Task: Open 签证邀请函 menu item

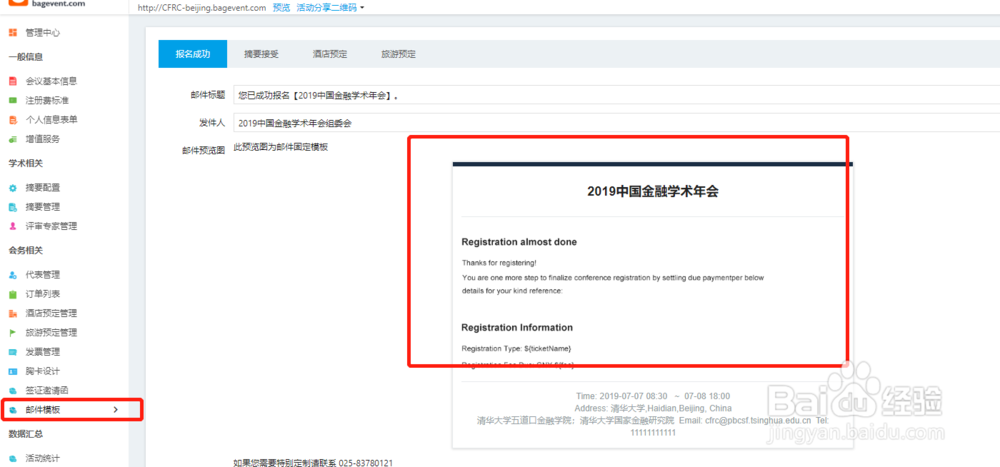Action: 47,390
